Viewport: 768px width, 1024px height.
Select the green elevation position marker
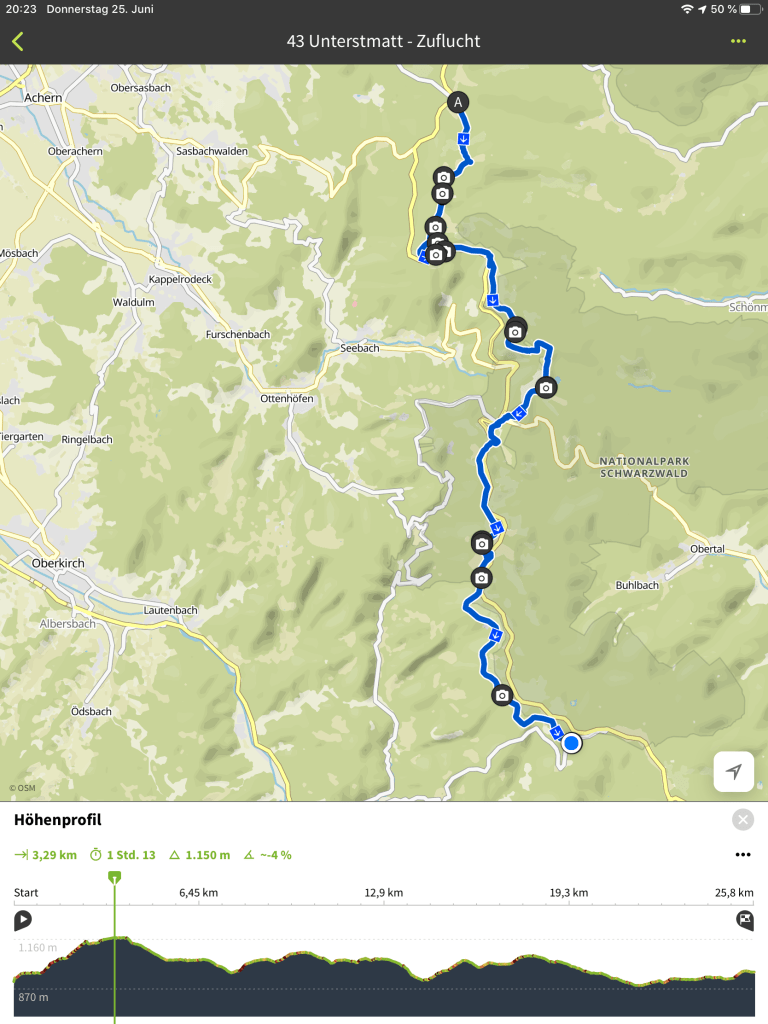(x=114, y=877)
